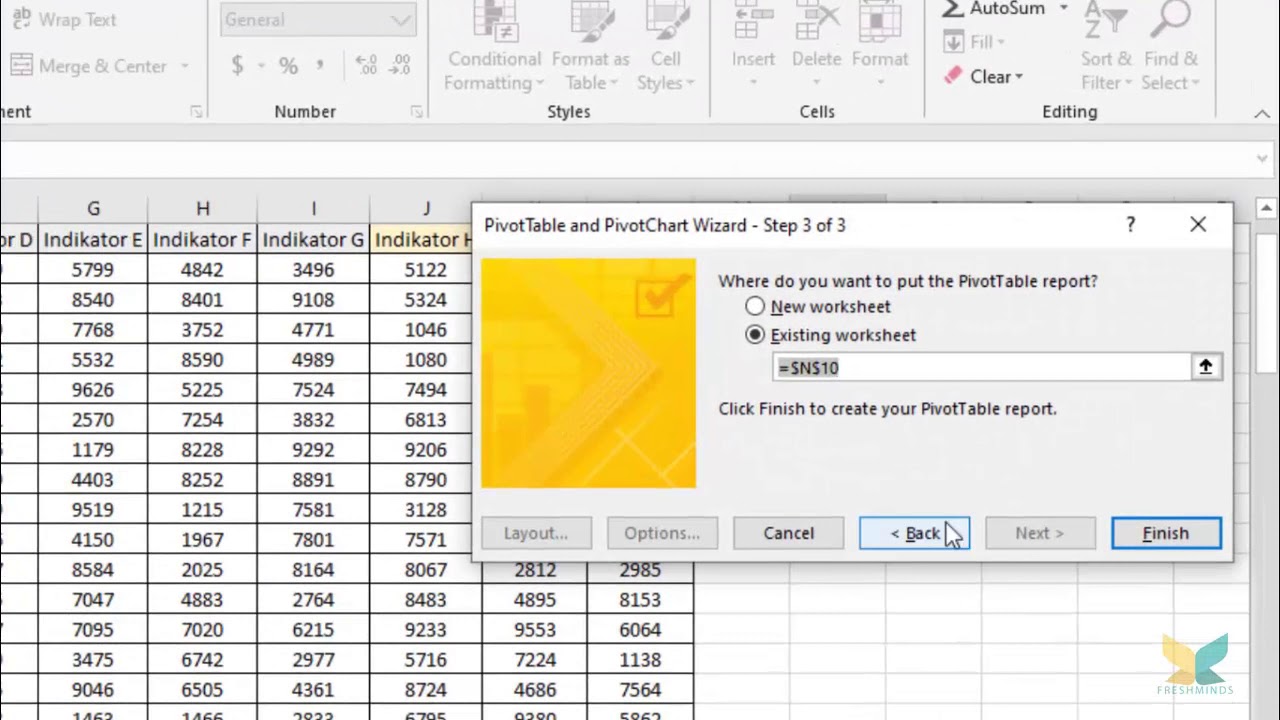Apply Accounting Number Format dollar icon
Viewport: 1280px width, 720px height.
point(237,66)
